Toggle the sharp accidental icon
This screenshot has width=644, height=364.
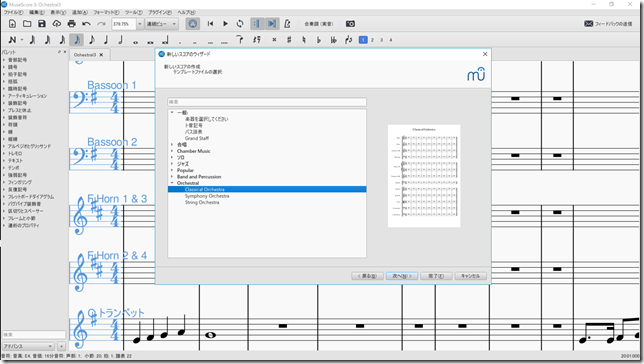[289, 40]
